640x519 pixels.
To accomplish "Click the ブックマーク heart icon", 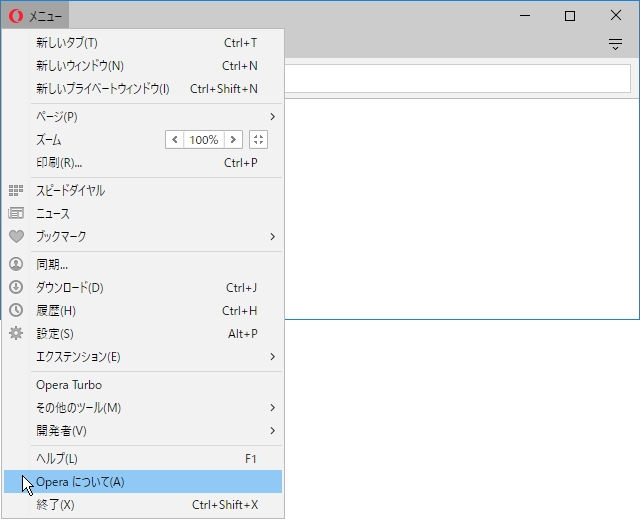I will 16,237.
